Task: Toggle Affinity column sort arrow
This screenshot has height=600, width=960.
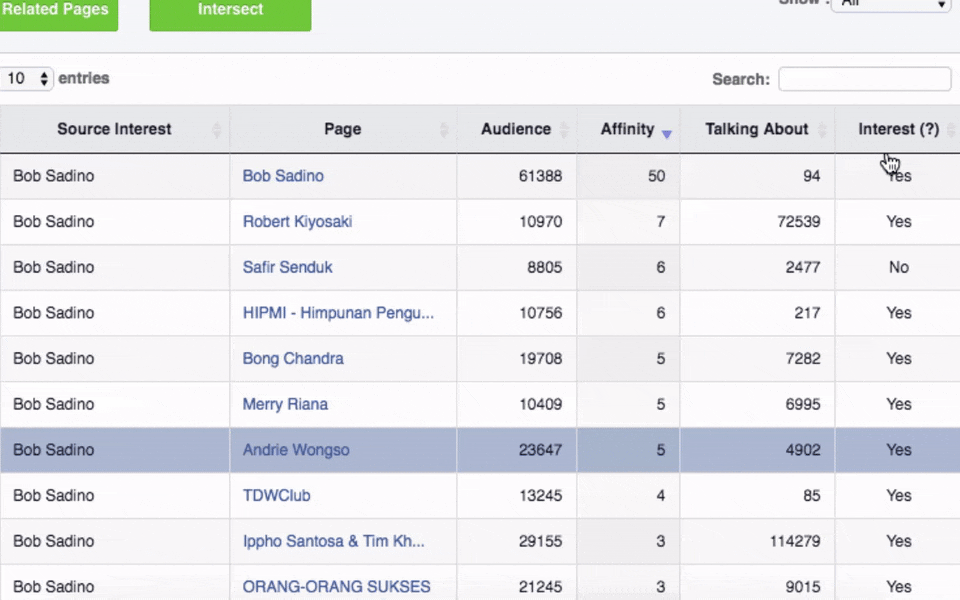Action: (x=666, y=133)
